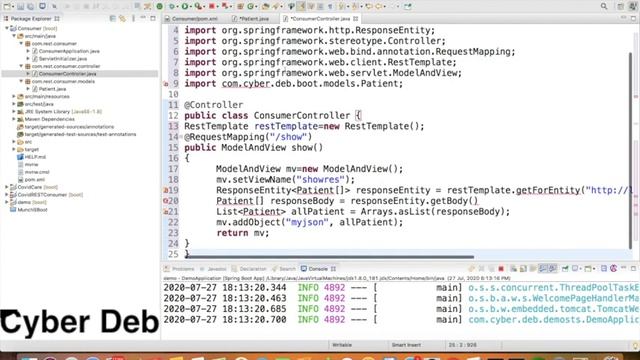640x360 pixels.
Task: Click fold toggle beside line 14
Action: (x=181, y=137)
